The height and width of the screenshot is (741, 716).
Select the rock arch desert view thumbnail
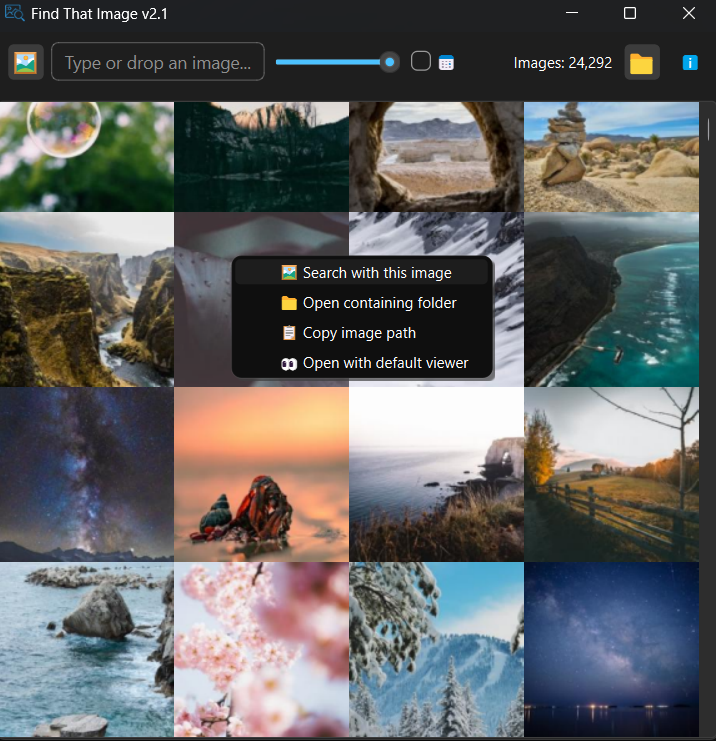[437, 157]
